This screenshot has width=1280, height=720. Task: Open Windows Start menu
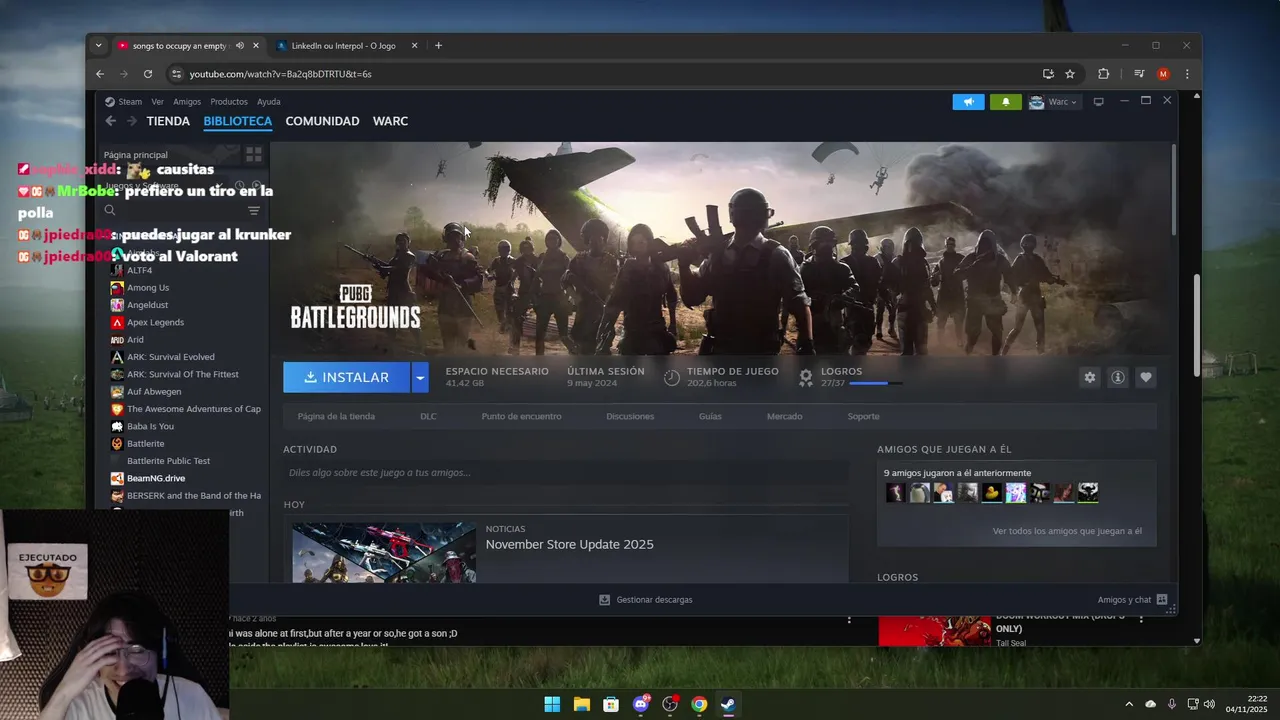click(552, 704)
